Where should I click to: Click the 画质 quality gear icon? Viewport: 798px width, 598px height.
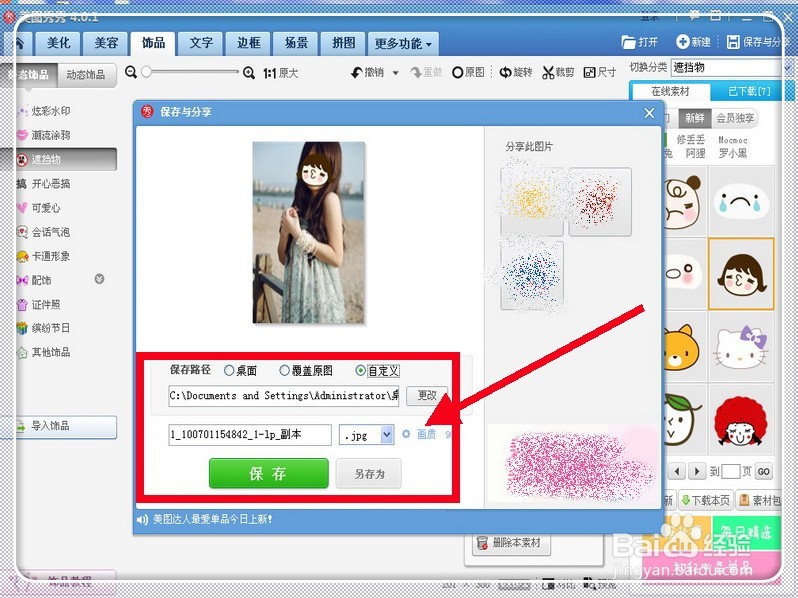point(406,434)
